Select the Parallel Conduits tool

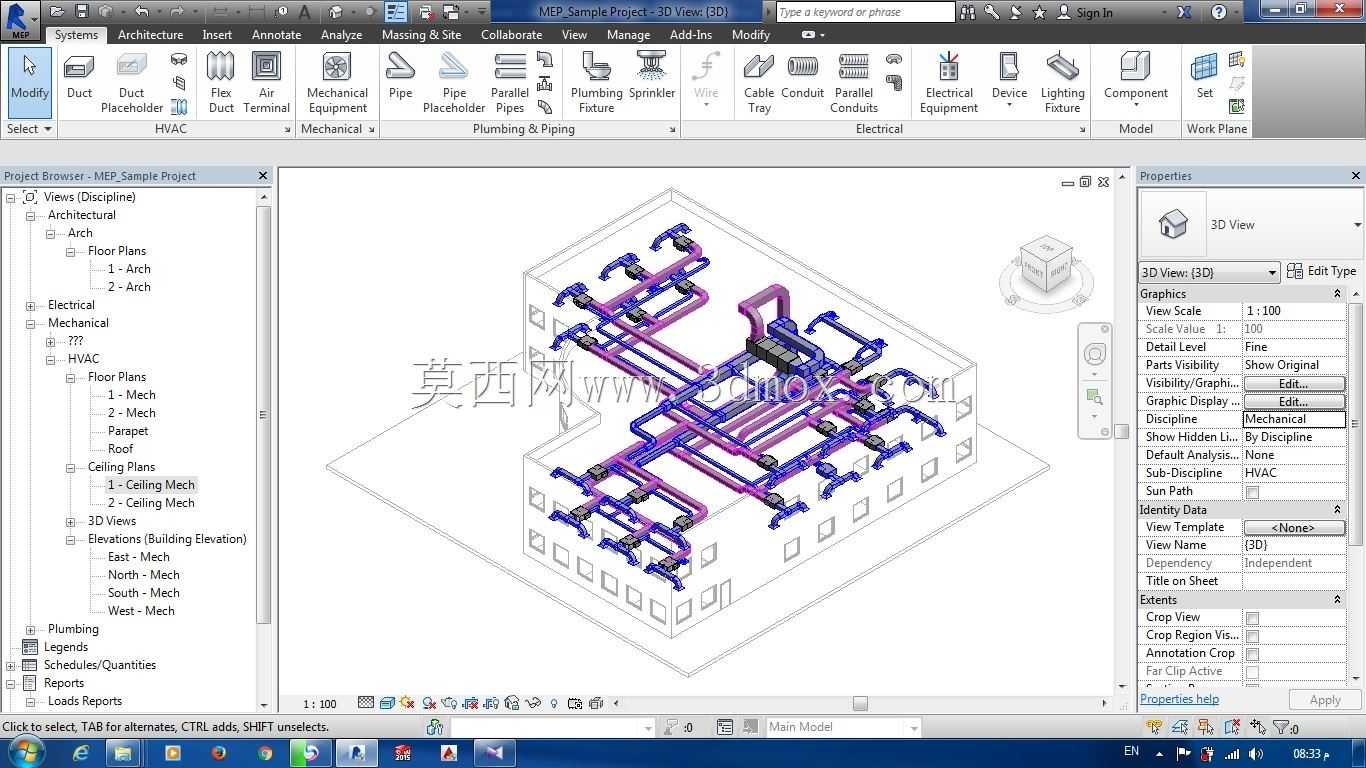854,82
